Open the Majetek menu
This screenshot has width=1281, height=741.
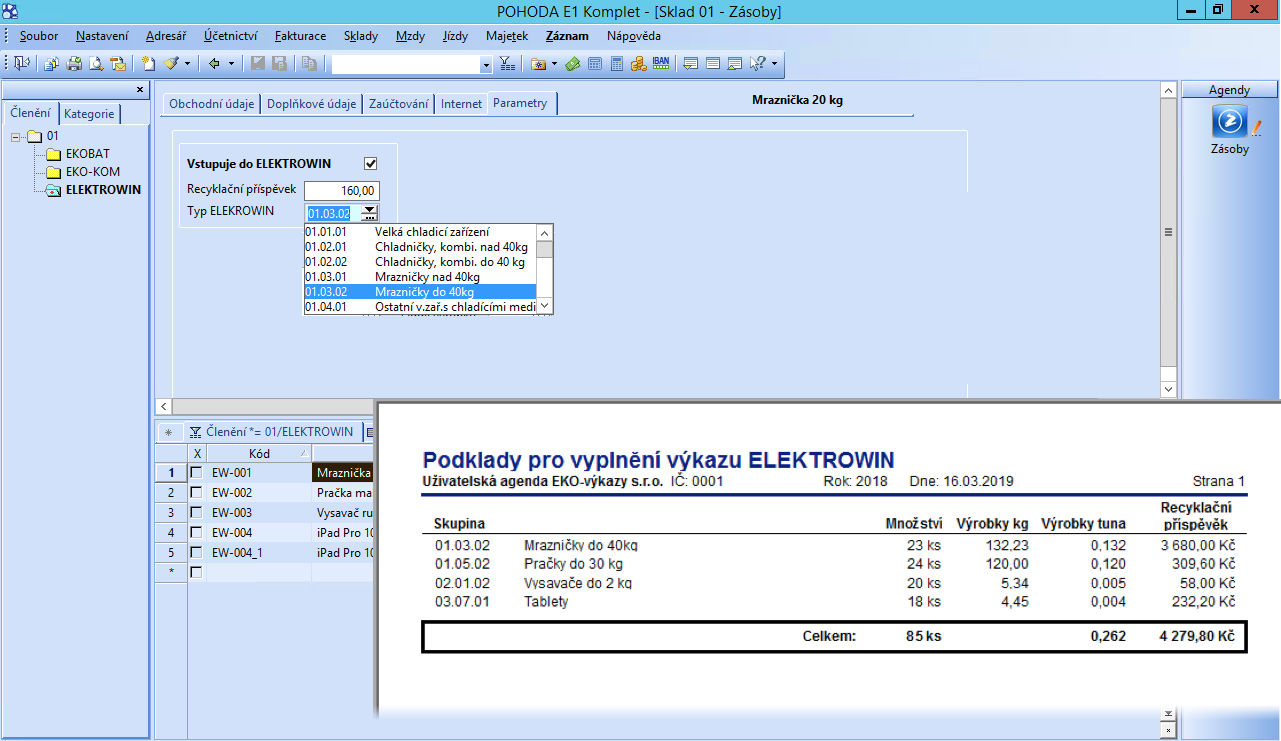pyautogui.click(x=507, y=36)
